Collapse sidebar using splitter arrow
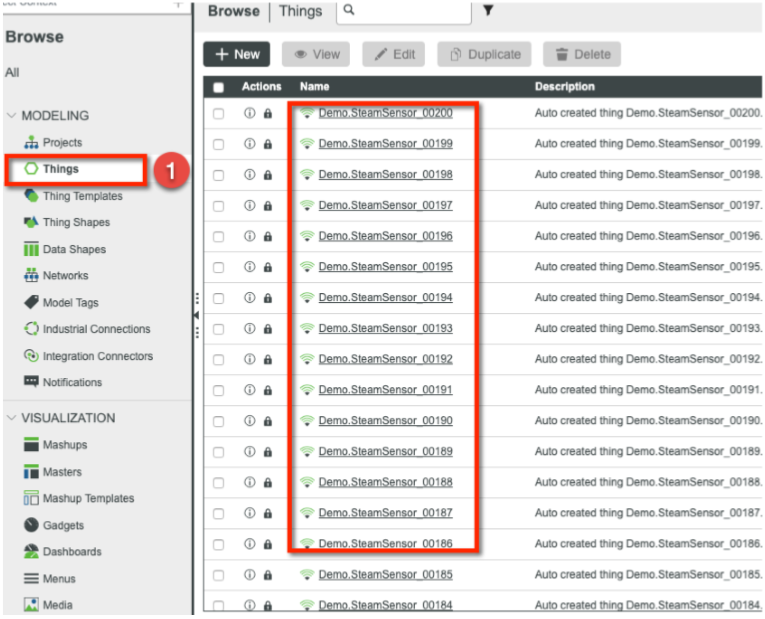 [x=197, y=315]
